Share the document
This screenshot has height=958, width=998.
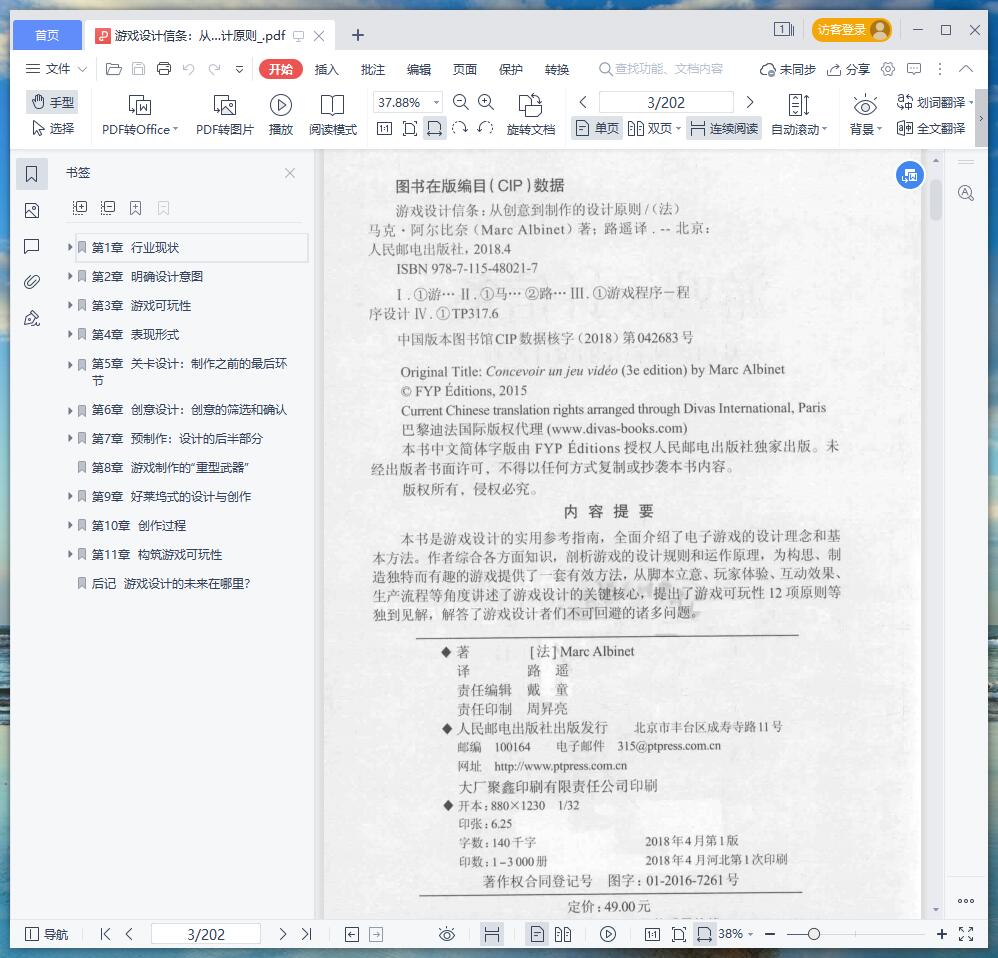(x=848, y=69)
